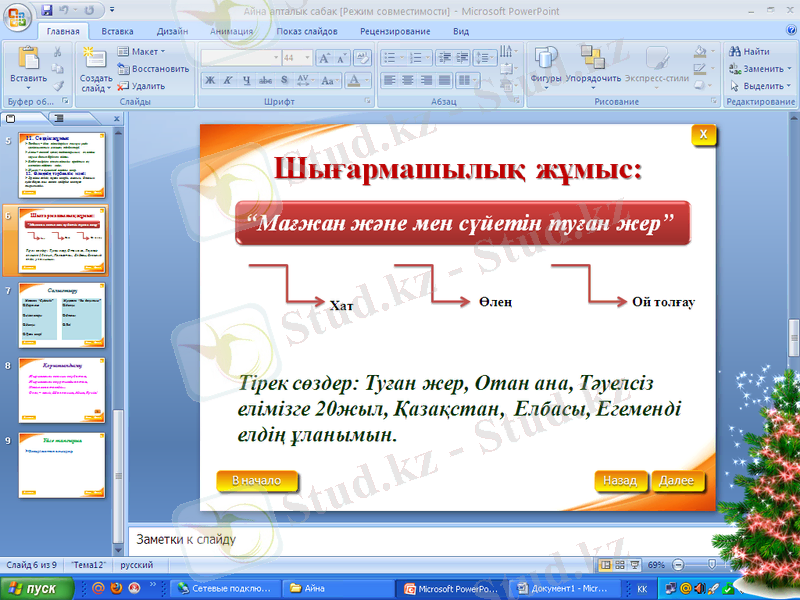Click the Office button logo
Viewport: 800px width, 600px height.
point(18,16)
